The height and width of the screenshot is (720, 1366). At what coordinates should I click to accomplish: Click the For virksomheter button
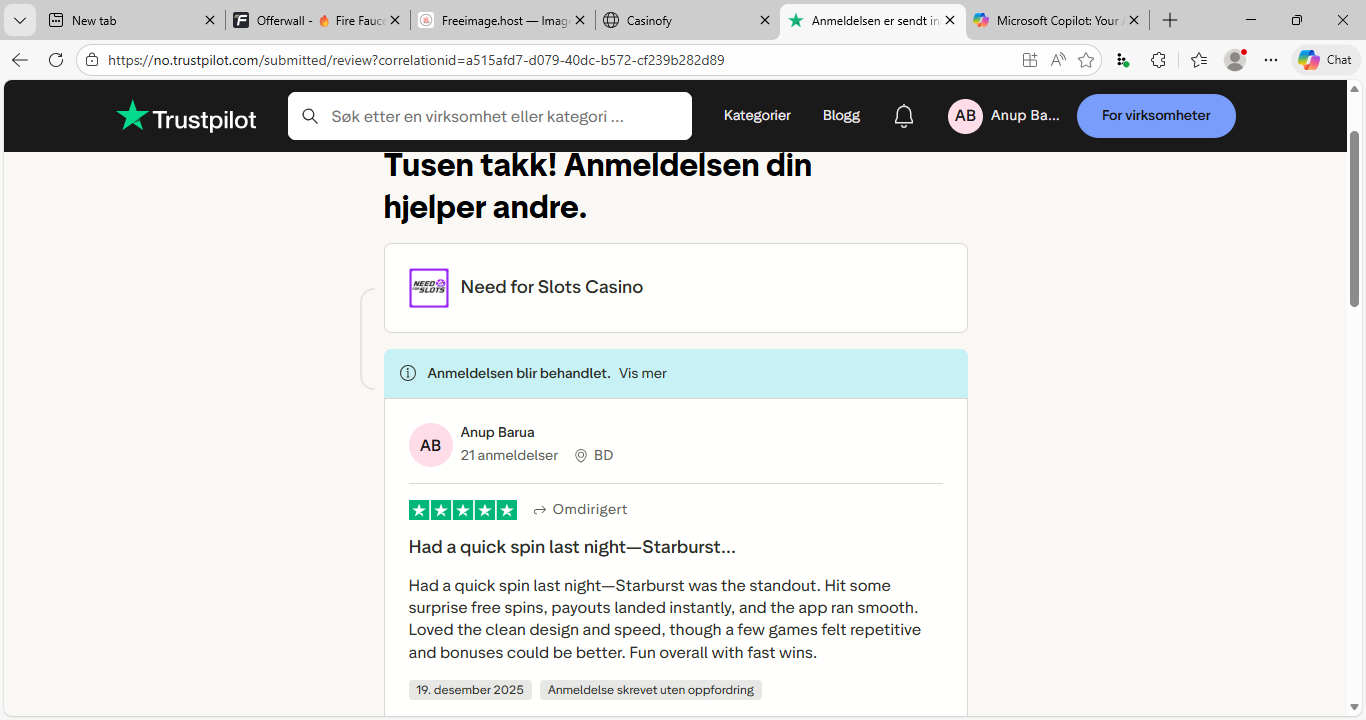(1156, 116)
